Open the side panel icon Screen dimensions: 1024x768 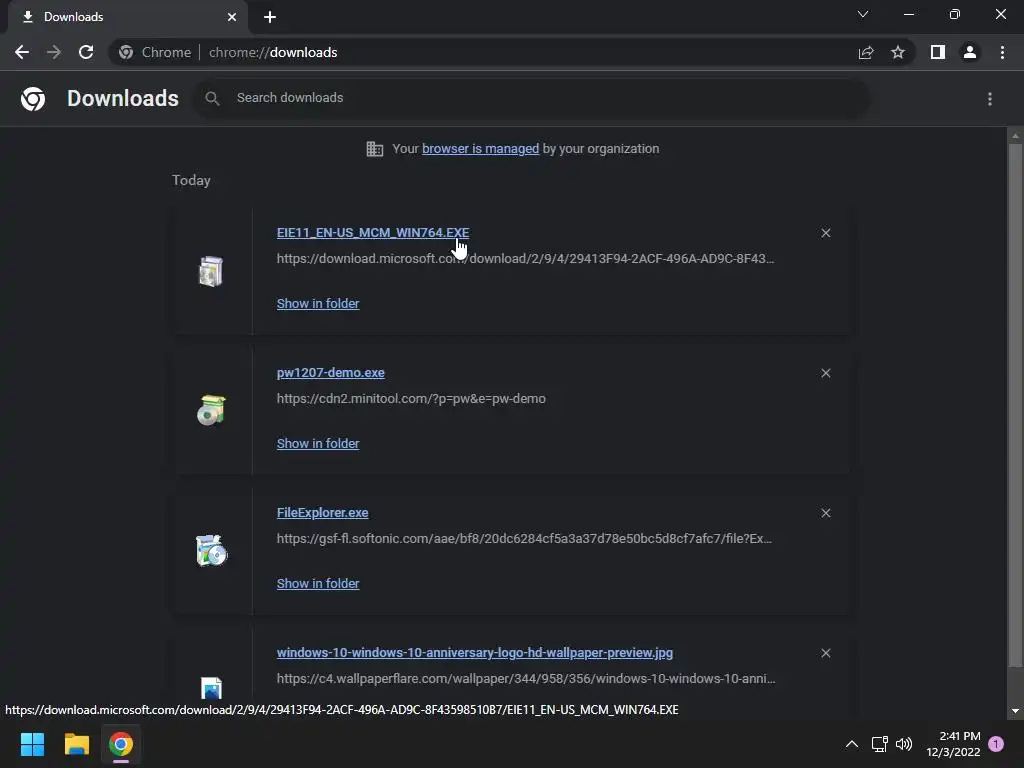click(x=938, y=52)
